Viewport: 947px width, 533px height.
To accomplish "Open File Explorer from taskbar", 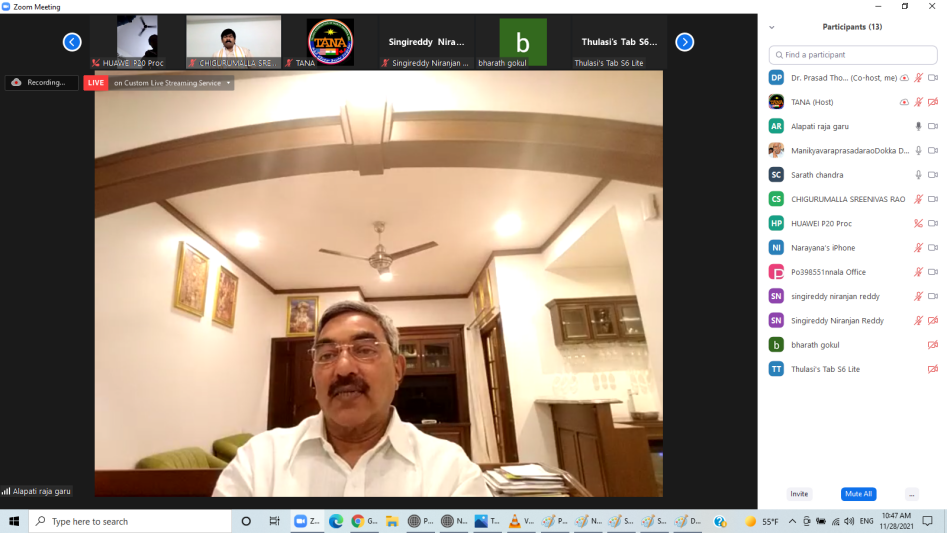I will click(392, 521).
